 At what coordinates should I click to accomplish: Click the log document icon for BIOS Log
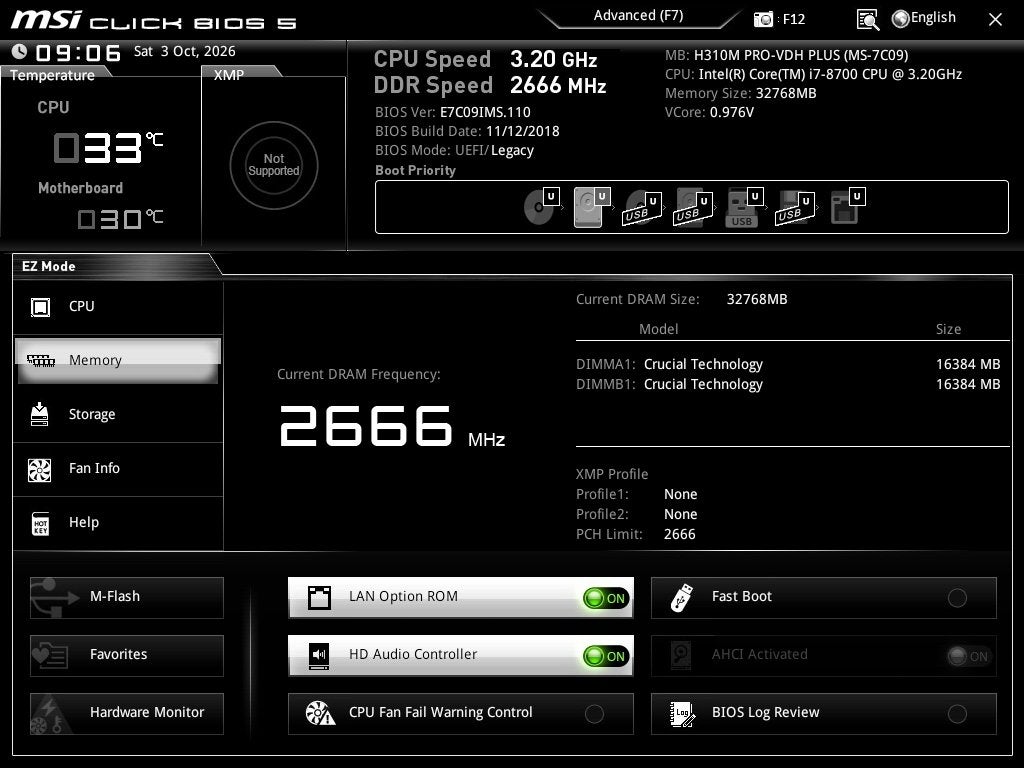(x=682, y=714)
